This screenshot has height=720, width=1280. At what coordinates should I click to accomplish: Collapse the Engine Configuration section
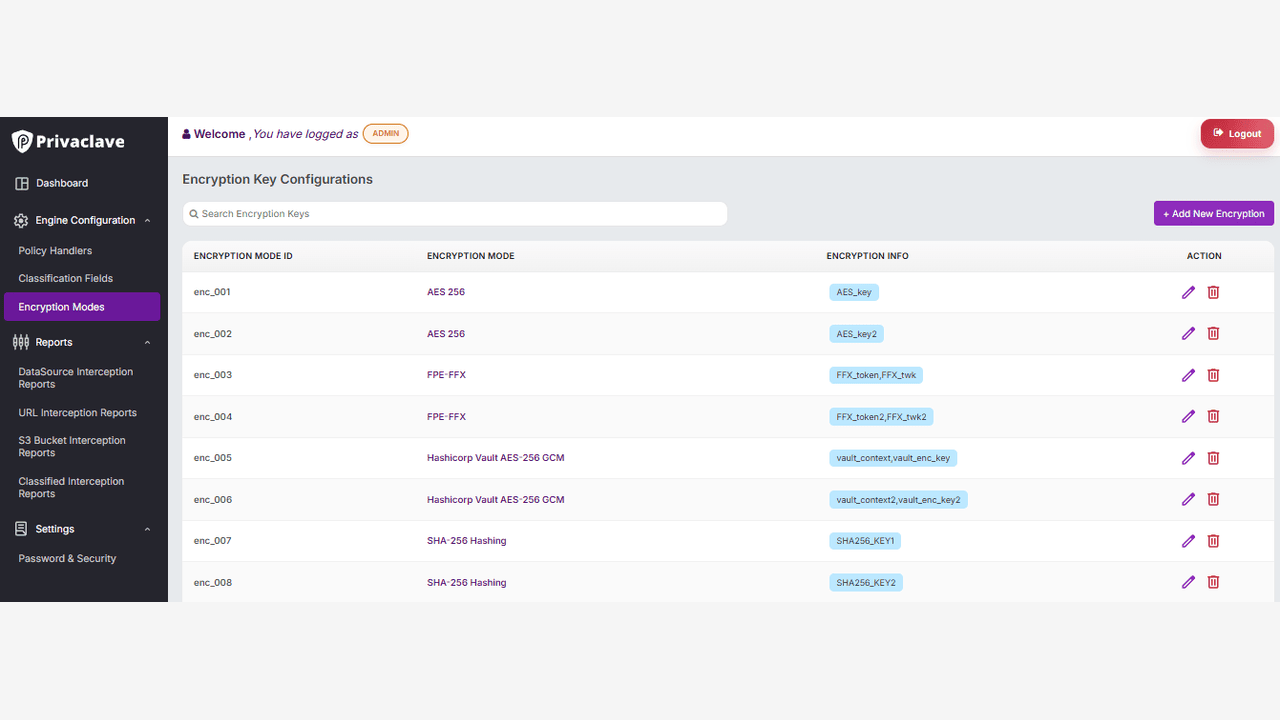coord(148,220)
